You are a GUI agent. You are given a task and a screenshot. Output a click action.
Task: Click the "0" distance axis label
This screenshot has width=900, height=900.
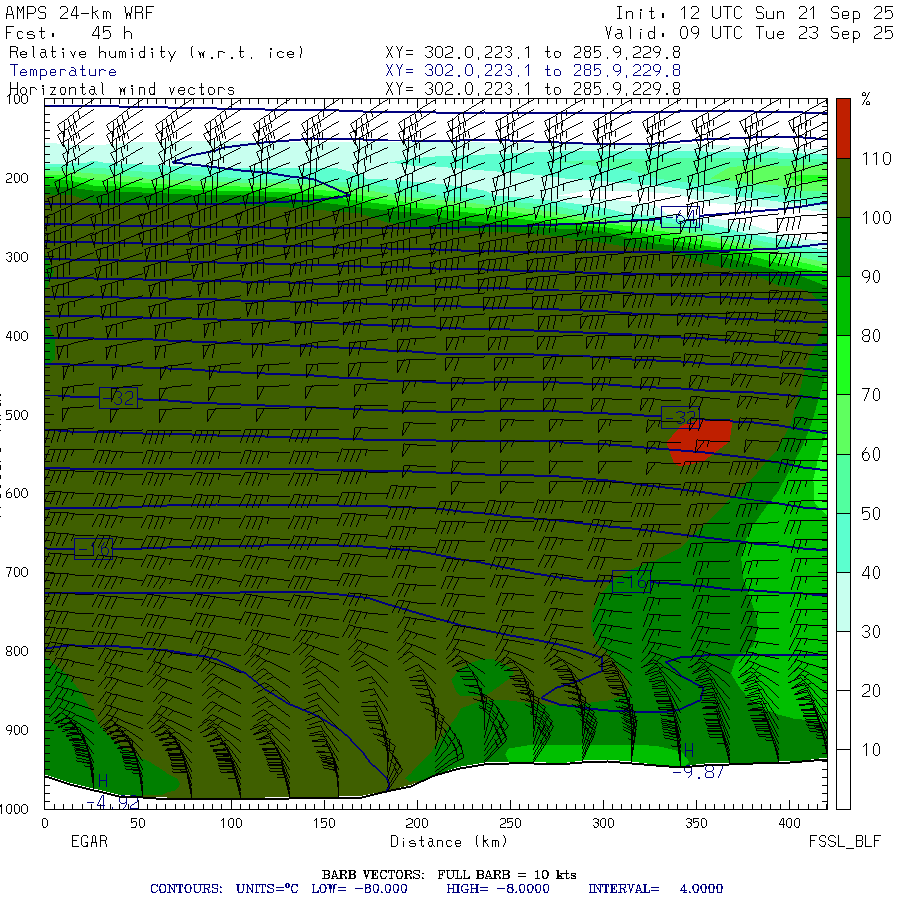(x=45, y=823)
